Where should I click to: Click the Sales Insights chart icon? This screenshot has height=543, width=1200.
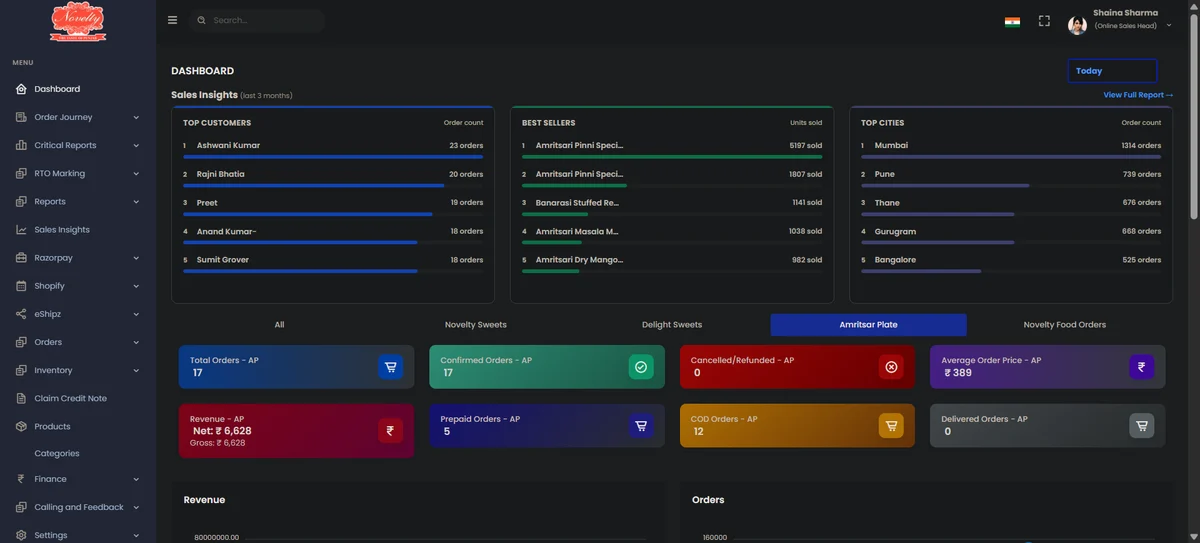coord(22,229)
